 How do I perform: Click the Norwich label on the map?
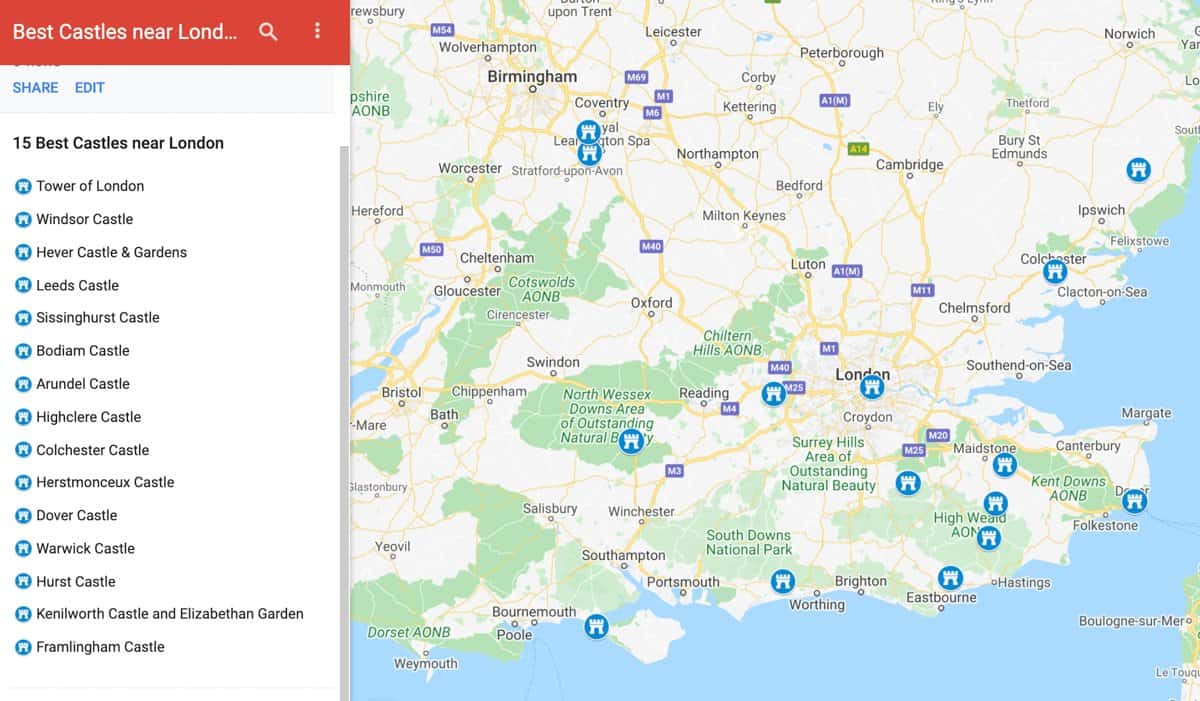pos(1129,33)
